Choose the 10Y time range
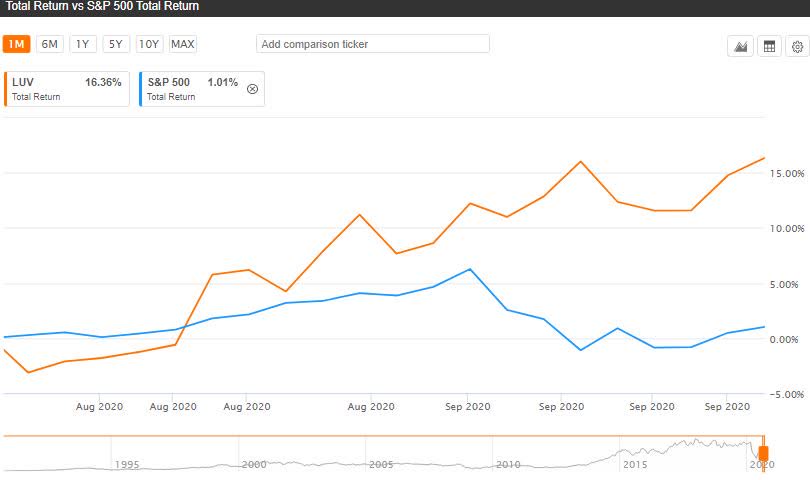This screenshot has height=480, width=810. 149,44
